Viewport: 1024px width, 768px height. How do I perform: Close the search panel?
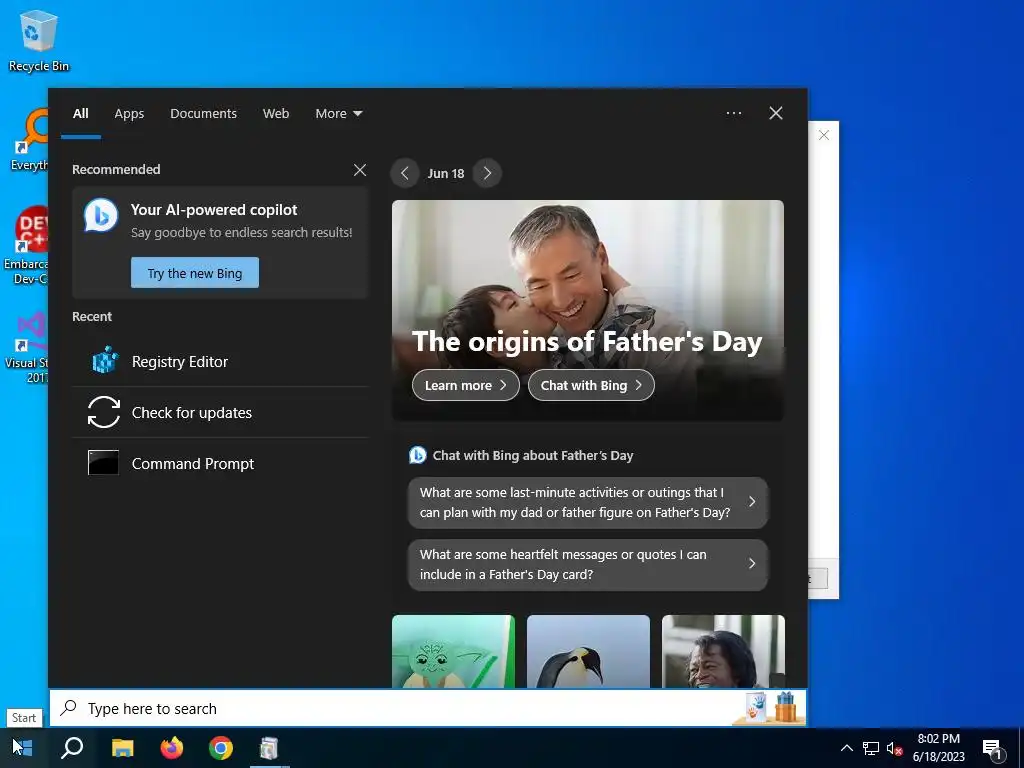(x=776, y=113)
